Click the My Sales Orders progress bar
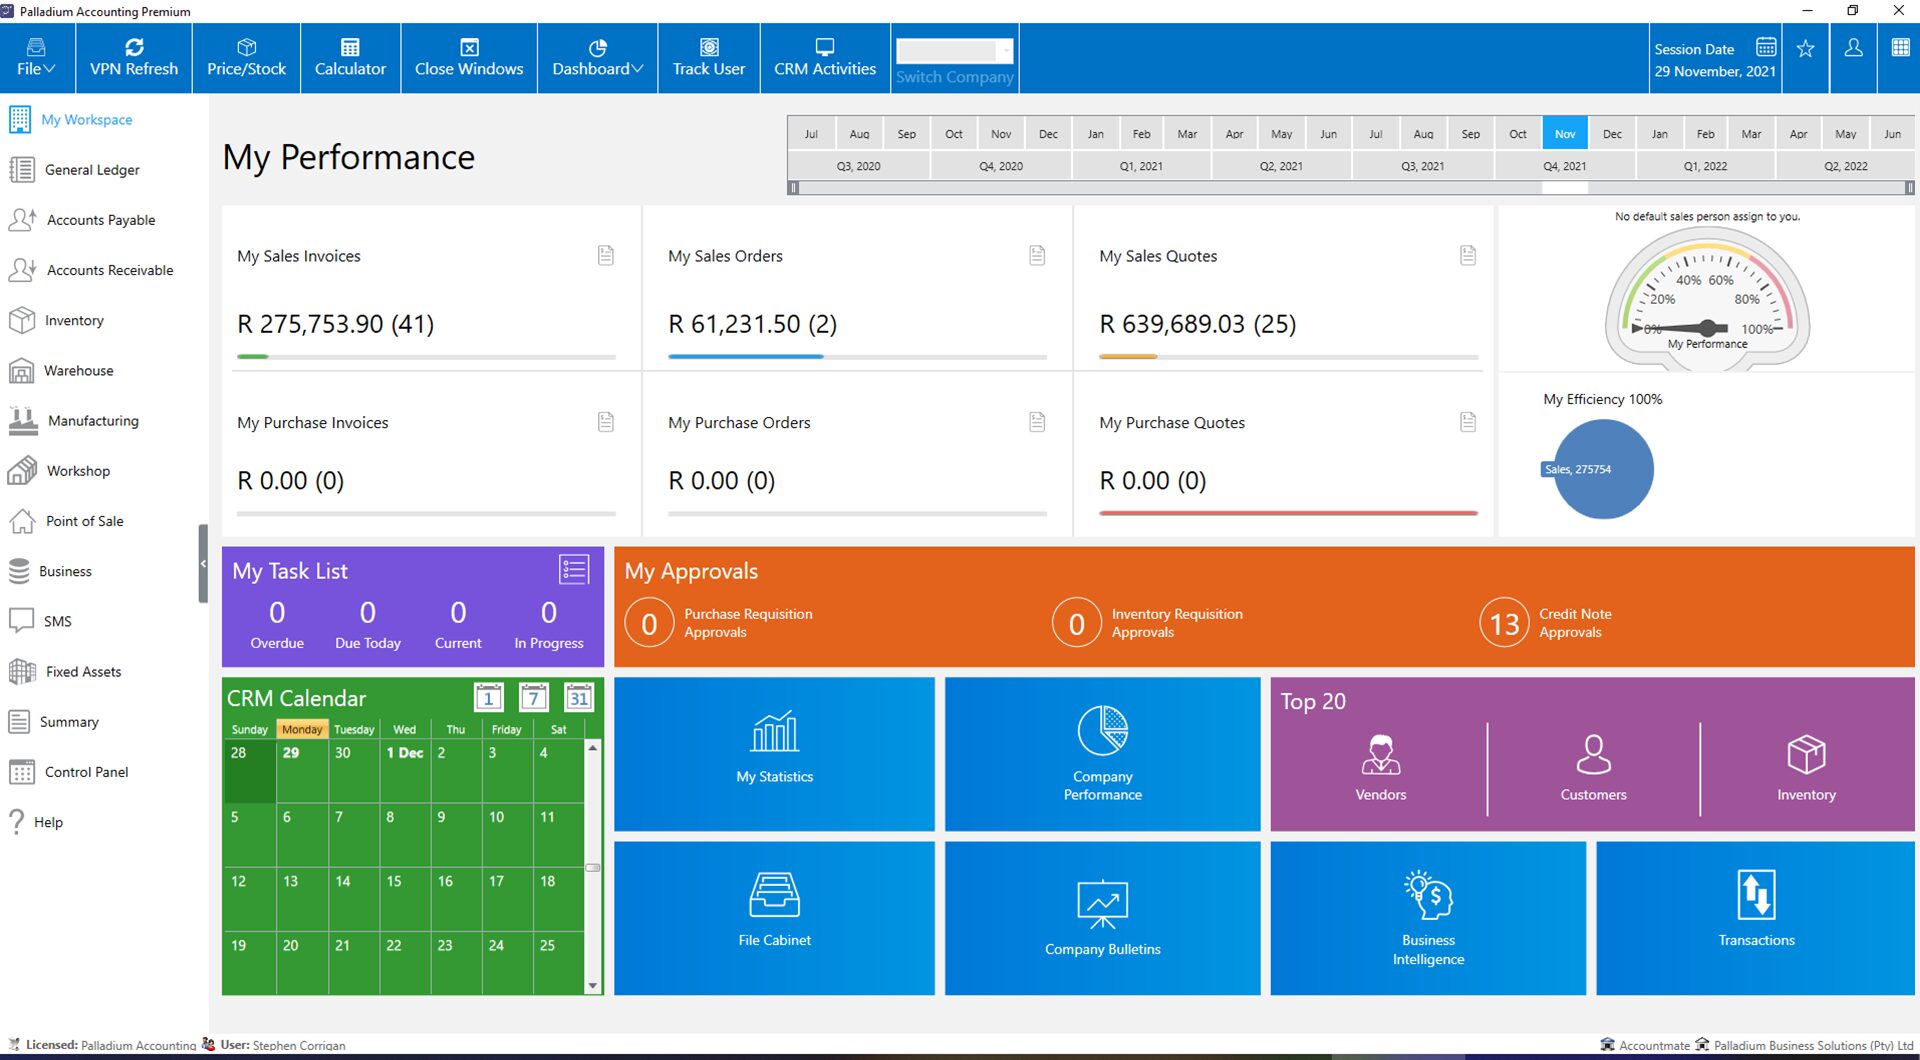Viewport: 1920px width, 1060px height. 857,356
